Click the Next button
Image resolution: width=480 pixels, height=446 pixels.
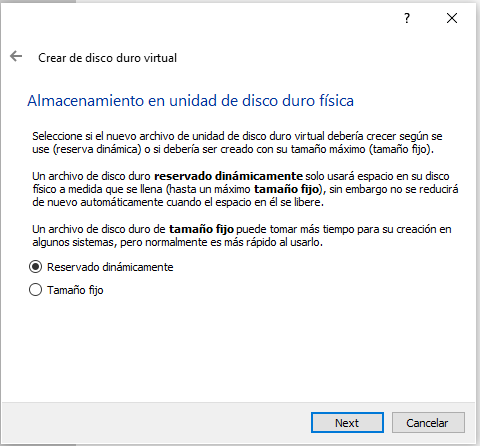coord(347,423)
